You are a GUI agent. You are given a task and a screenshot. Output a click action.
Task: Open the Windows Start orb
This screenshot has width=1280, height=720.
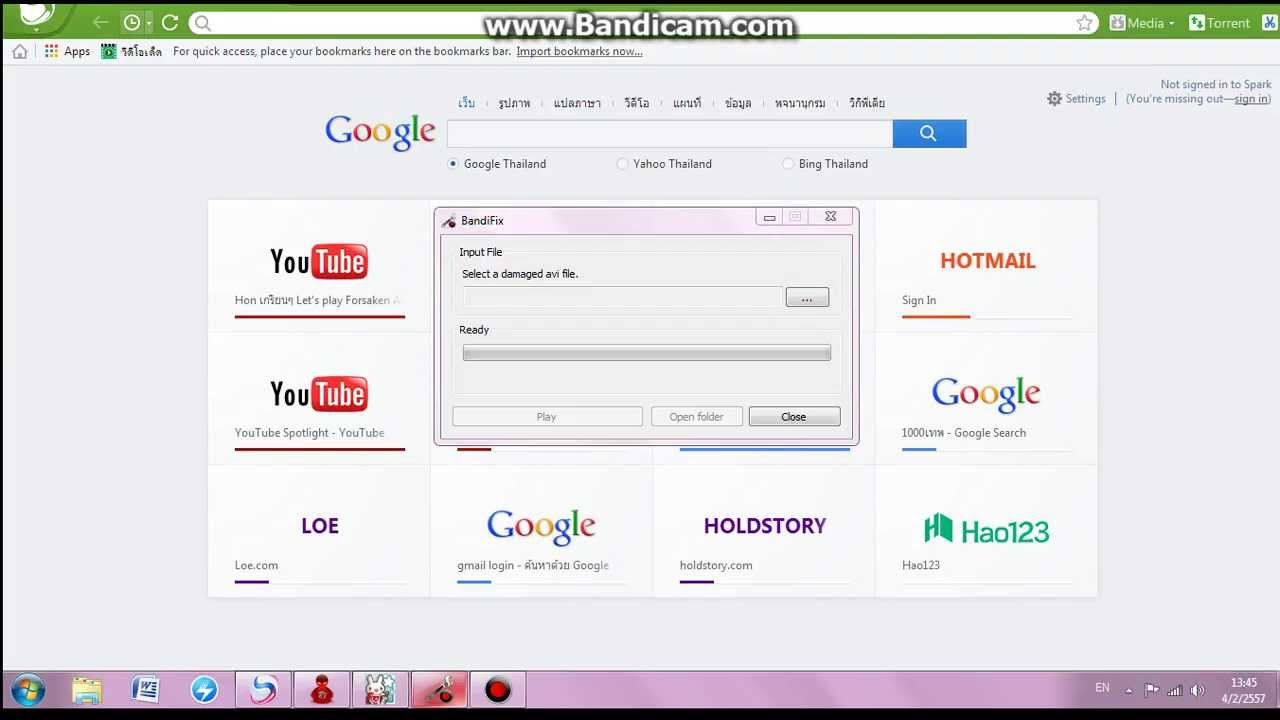(x=28, y=690)
